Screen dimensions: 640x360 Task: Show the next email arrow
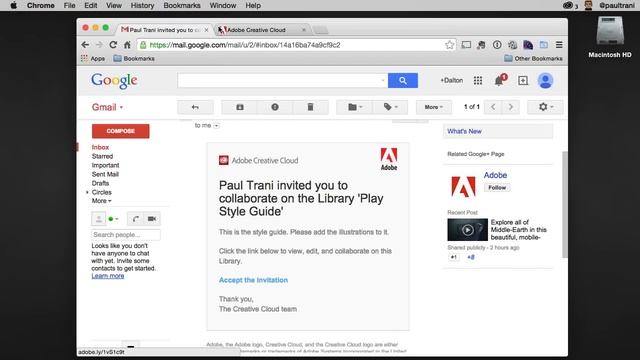tap(511, 107)
